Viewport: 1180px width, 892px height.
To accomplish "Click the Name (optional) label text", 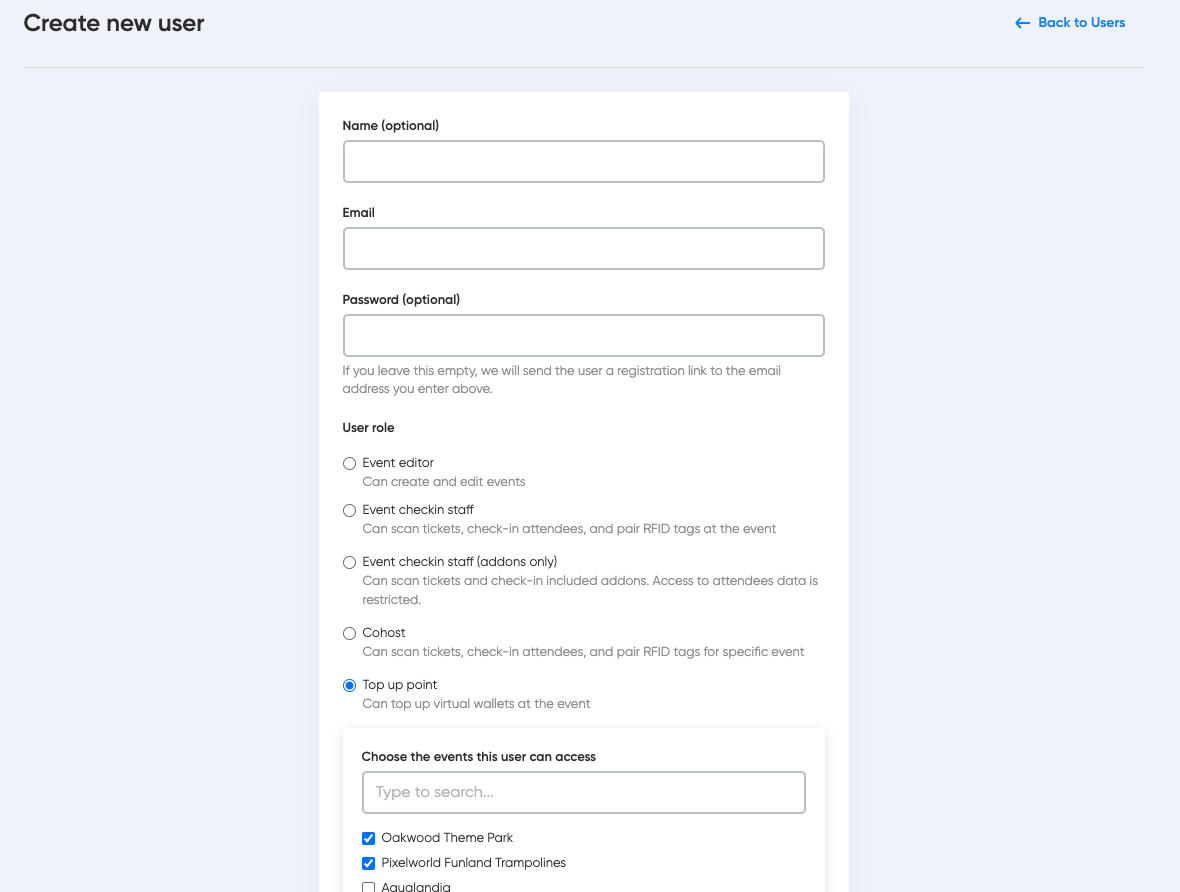I will [390, 126].
